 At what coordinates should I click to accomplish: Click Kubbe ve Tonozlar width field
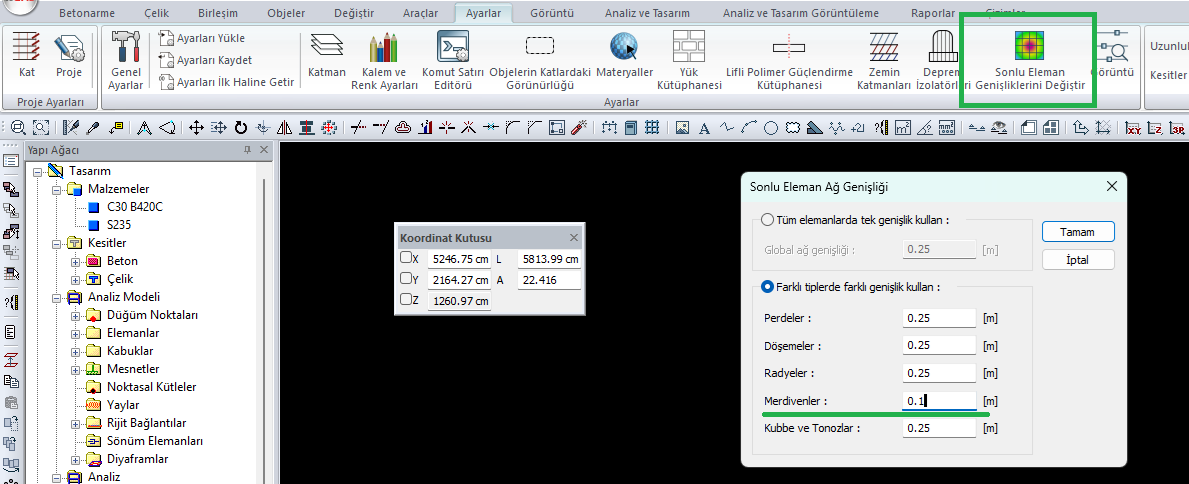tap(939, 428)
